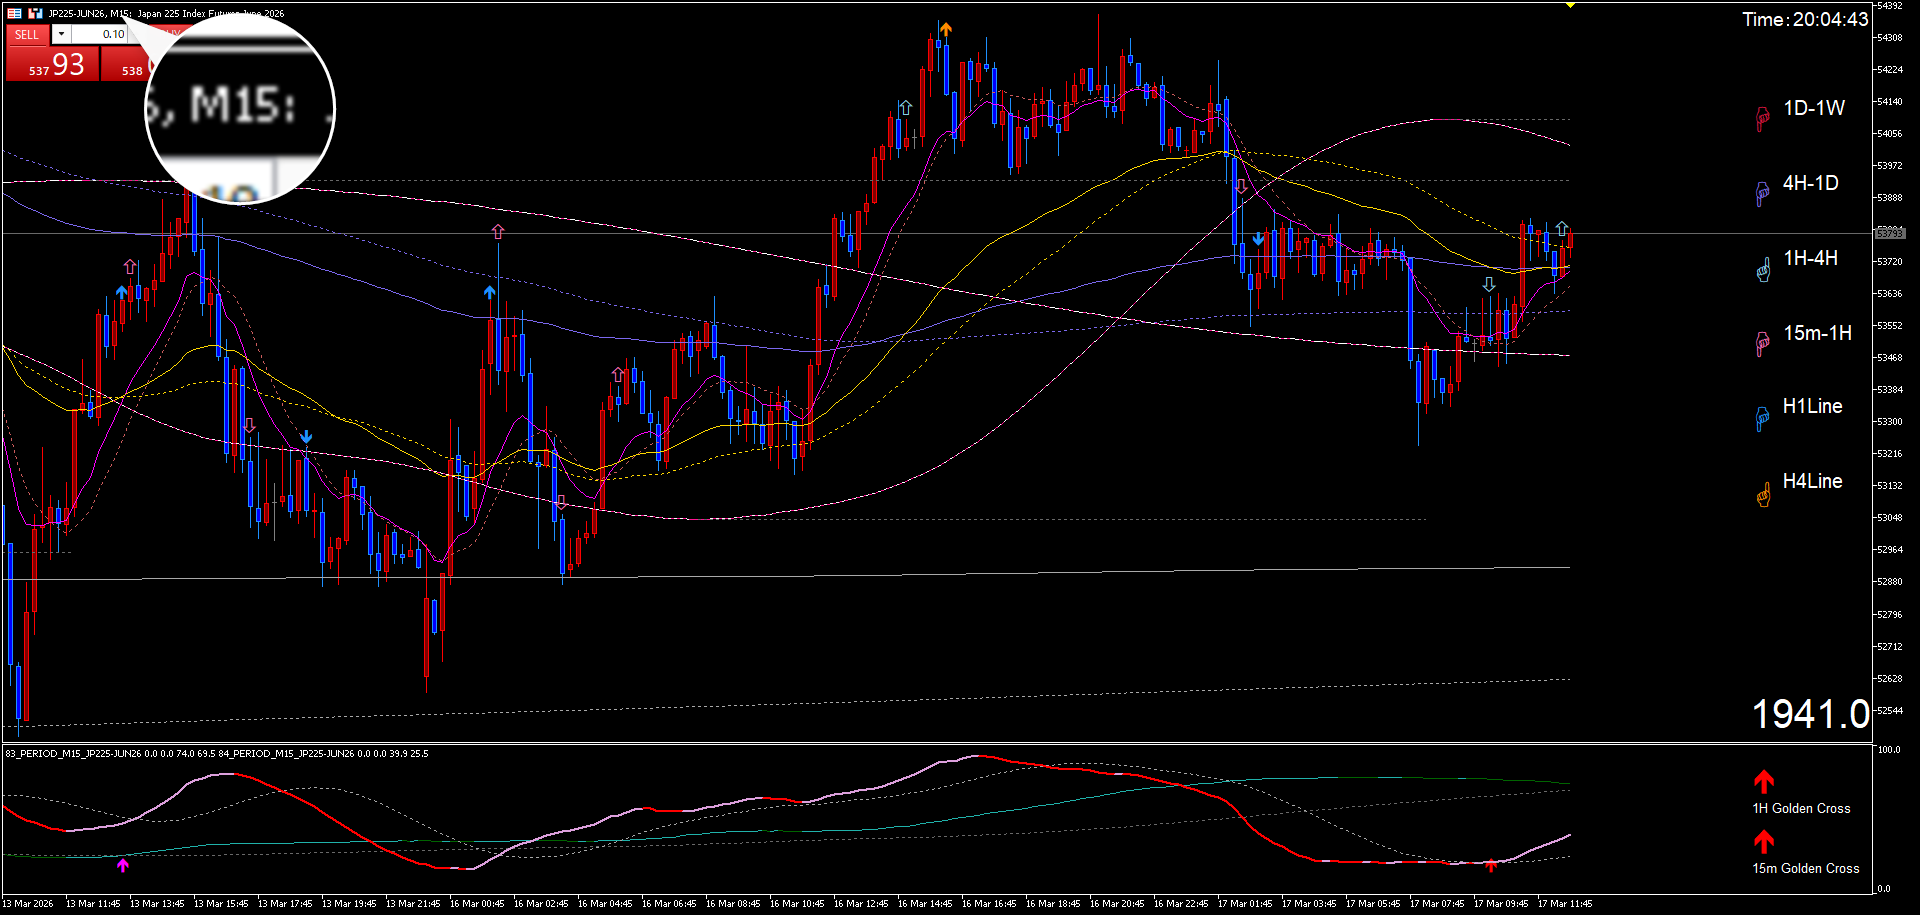This screenshot has width=1920, height=915.
Task: Click the cyan hand icon beside 1H-4H
Action: (x=1762, y=268)
